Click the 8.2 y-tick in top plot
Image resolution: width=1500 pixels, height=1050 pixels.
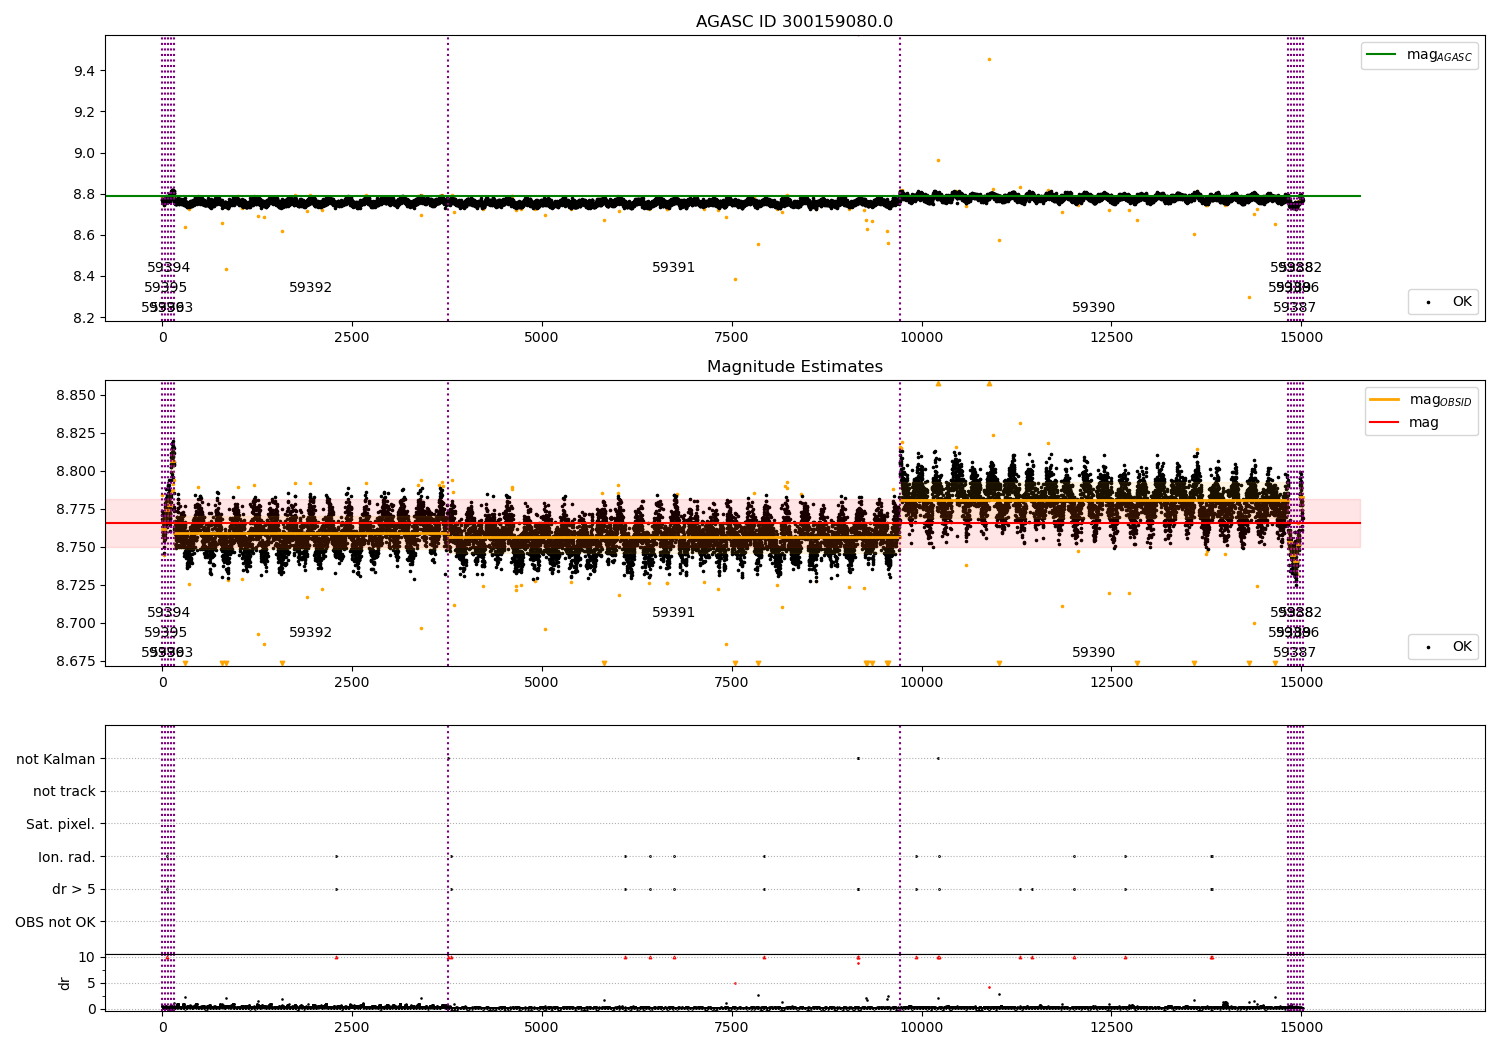[84, 318]
